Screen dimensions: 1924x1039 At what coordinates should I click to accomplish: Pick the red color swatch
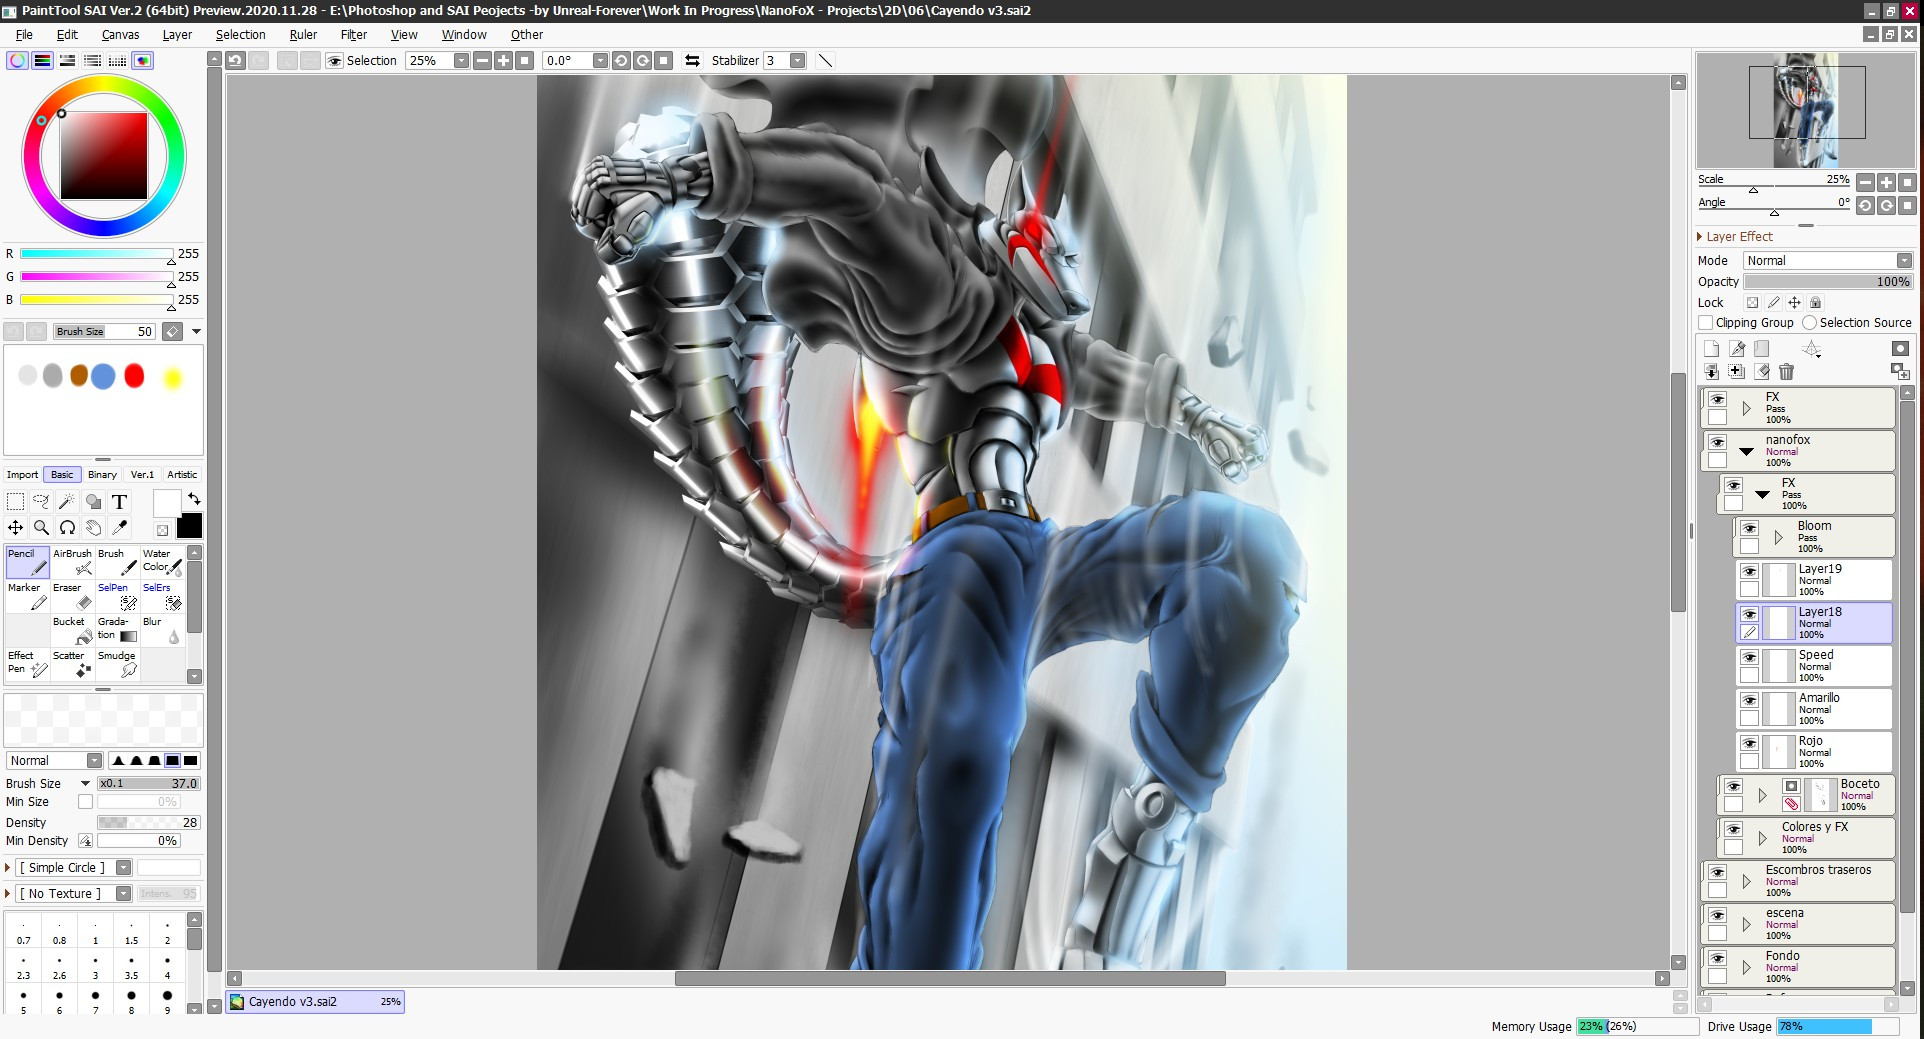point(134,376)
